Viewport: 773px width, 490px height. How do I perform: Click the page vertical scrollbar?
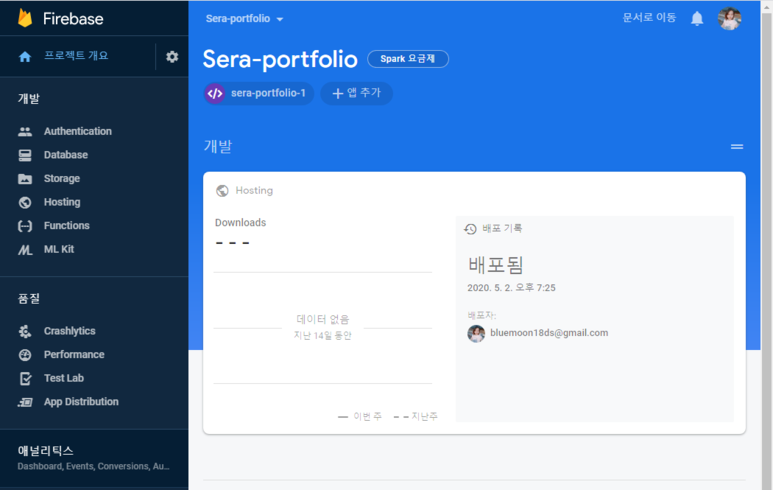pos(767,245)
